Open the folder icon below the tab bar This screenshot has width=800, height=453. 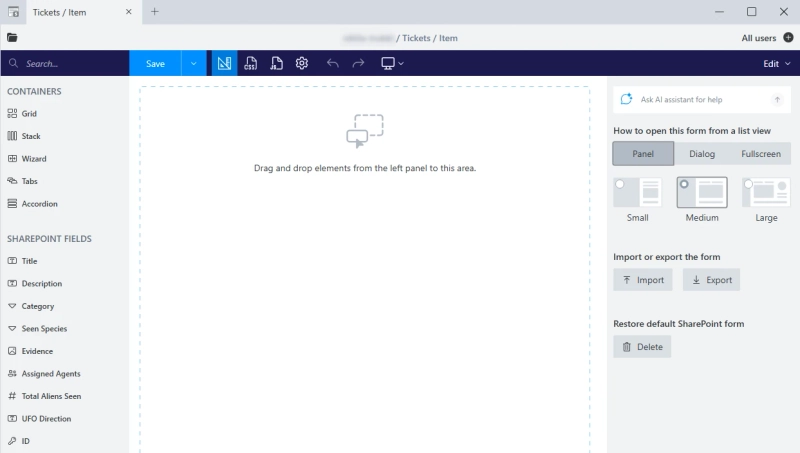[x=12, y=38]
